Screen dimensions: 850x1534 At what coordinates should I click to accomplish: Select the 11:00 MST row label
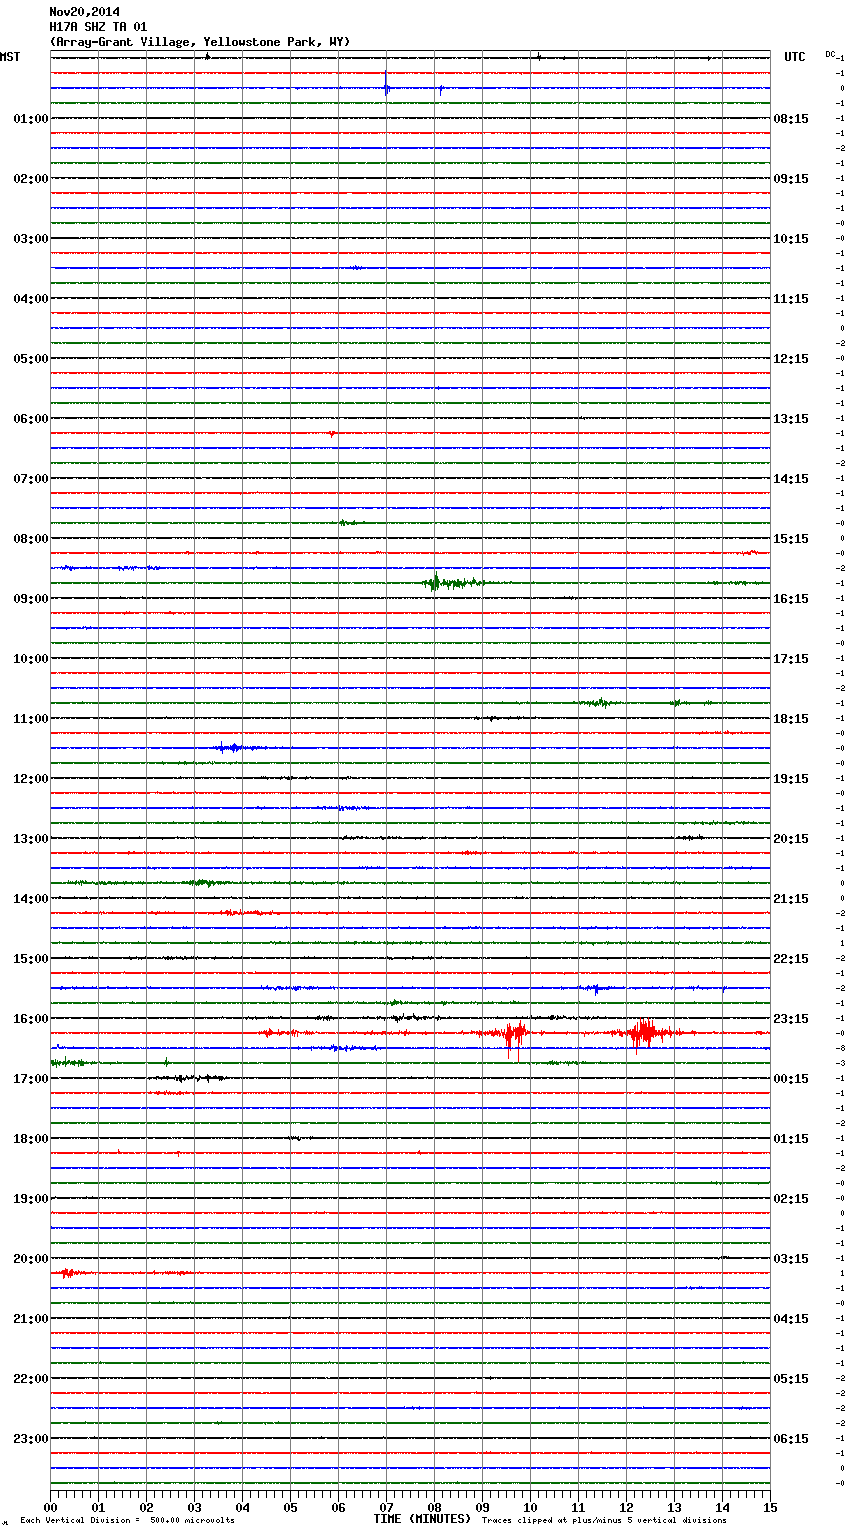tap(31, 719)
